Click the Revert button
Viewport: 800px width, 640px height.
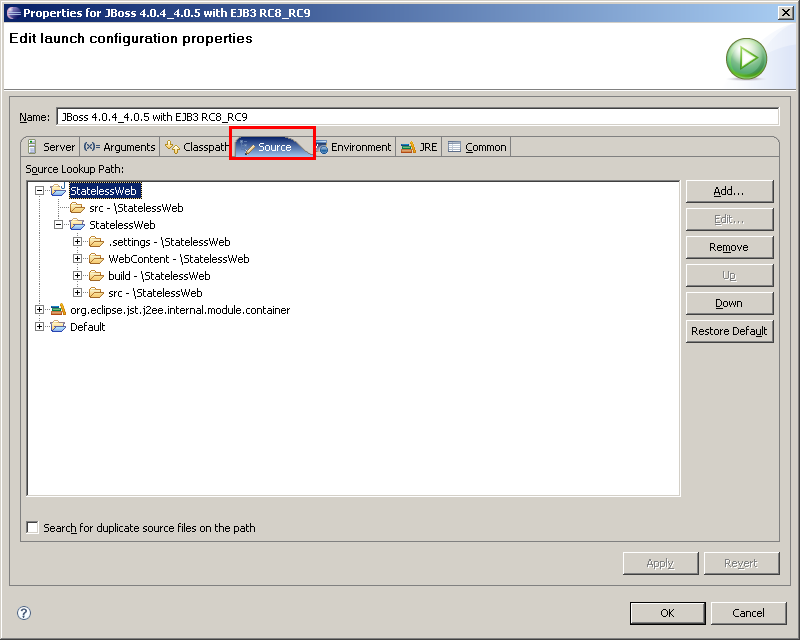coord(741,563)
